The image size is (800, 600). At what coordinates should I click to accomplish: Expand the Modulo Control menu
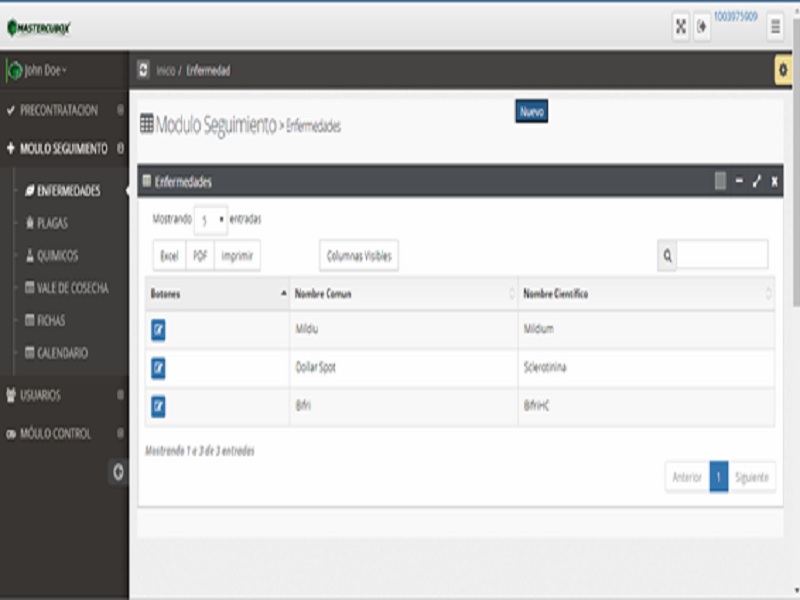point(64,434)
